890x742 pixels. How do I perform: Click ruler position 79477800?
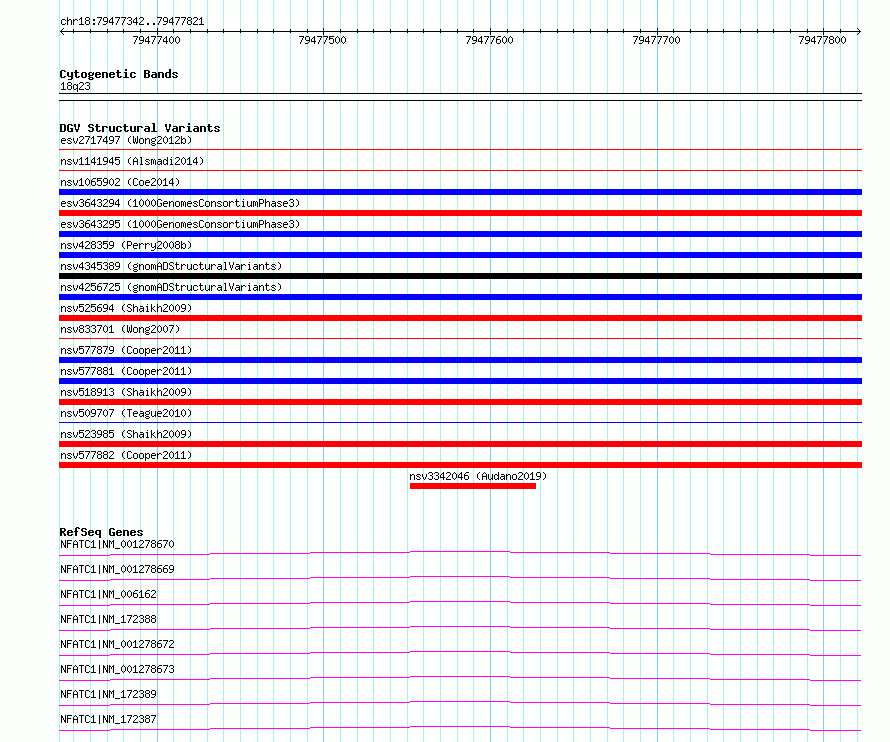pyautogui.click(x=822, y=40)
